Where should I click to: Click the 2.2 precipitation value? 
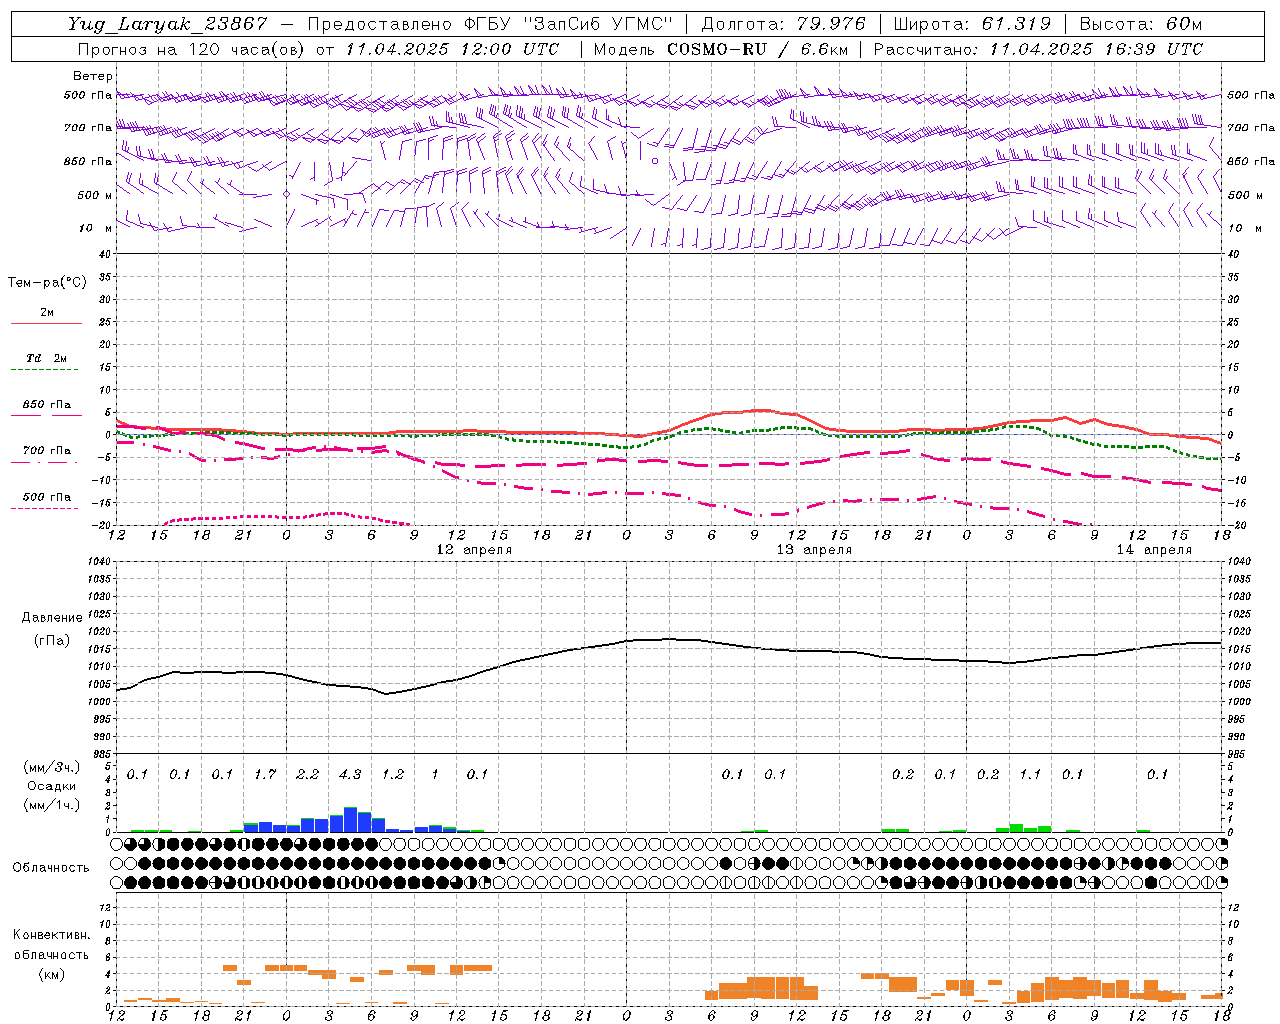pyautogui.click(x=307, y=774)
